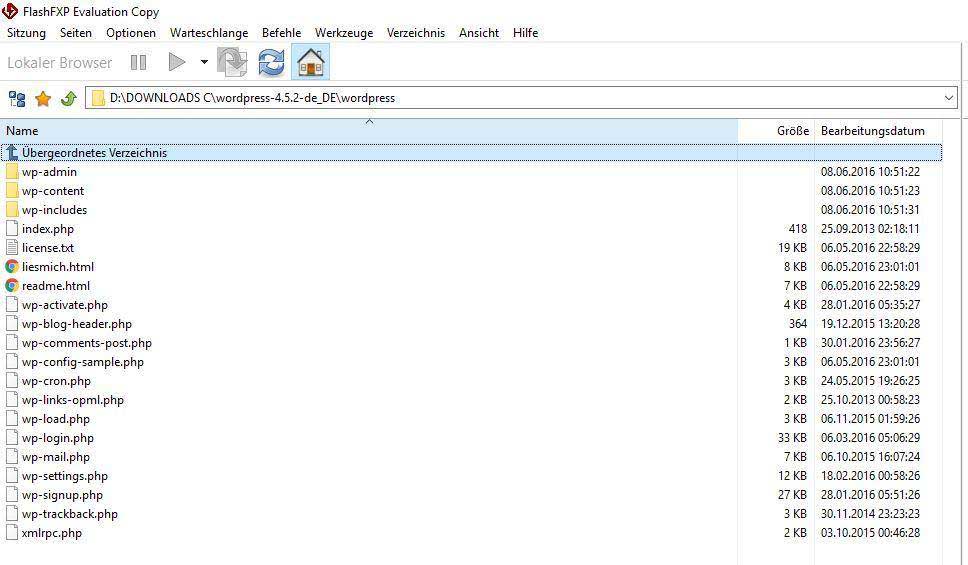
Task: Expand the path dropdown chevron
Action: 949,98
